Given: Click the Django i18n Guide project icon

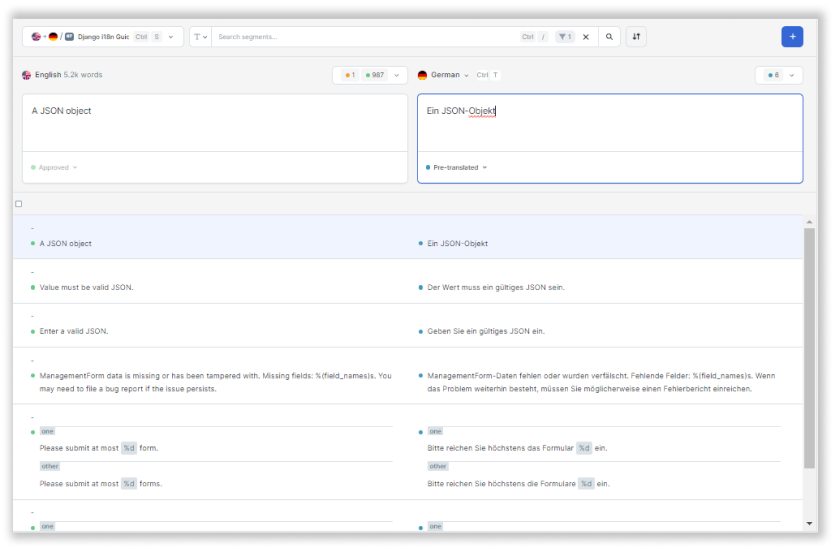Looking at the screenshot, I should [x=69, y=37].
